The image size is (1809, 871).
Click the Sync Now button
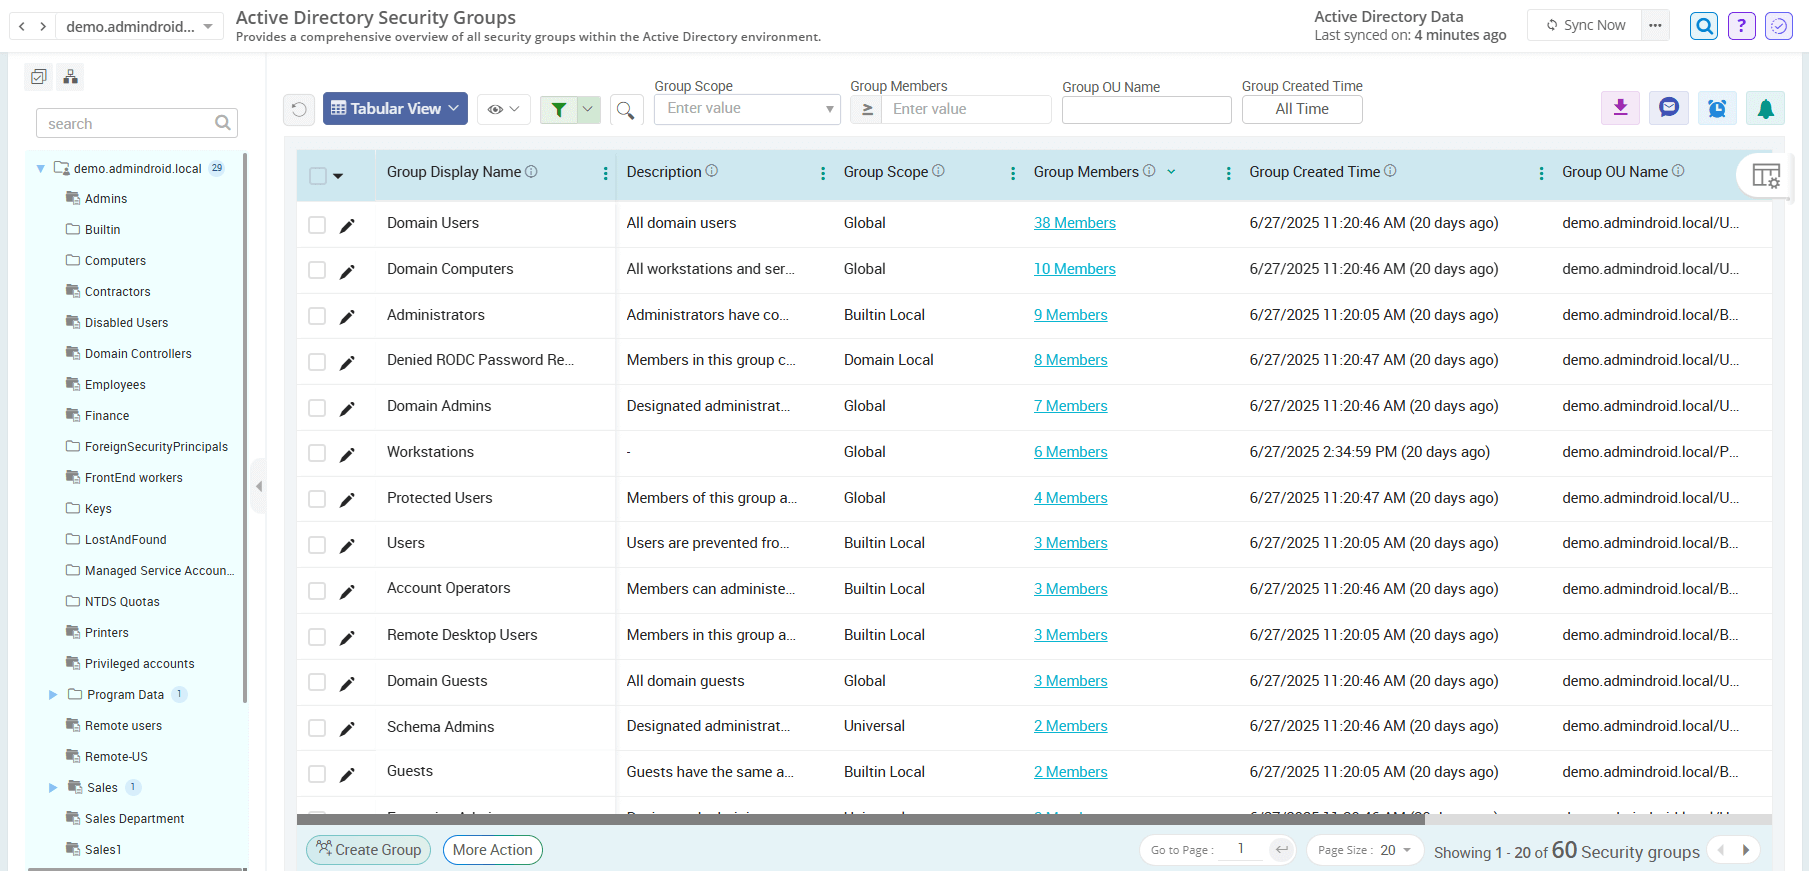coord(1585,25)
